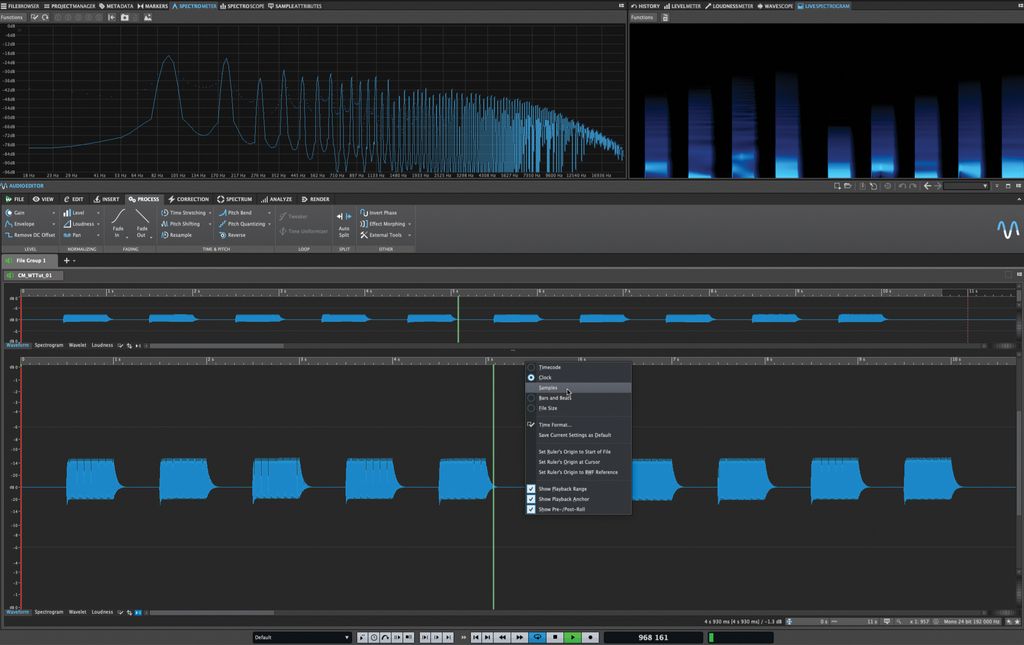1024x645 pixels.
Task: Click the Resample icon
Action: 164,234
